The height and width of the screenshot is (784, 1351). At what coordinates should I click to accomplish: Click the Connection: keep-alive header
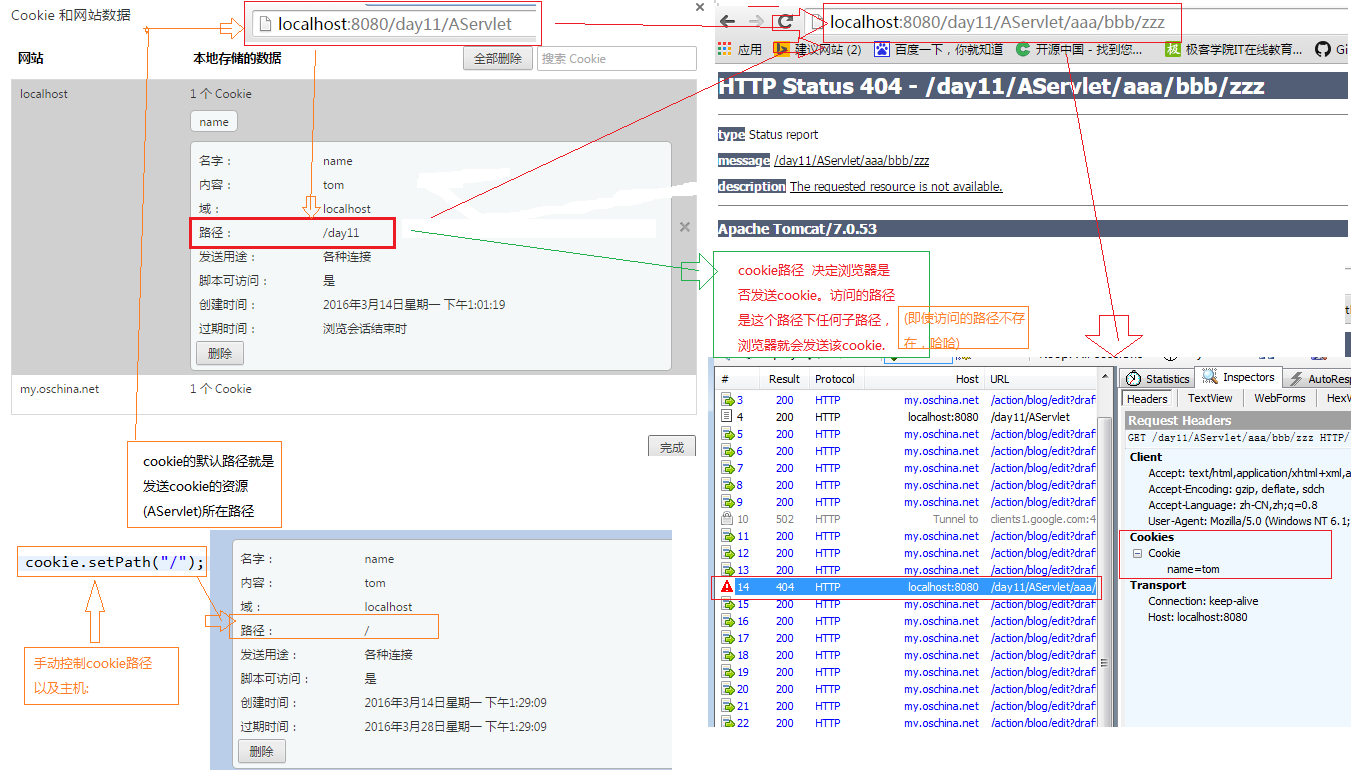click(x=1203, y=601)
